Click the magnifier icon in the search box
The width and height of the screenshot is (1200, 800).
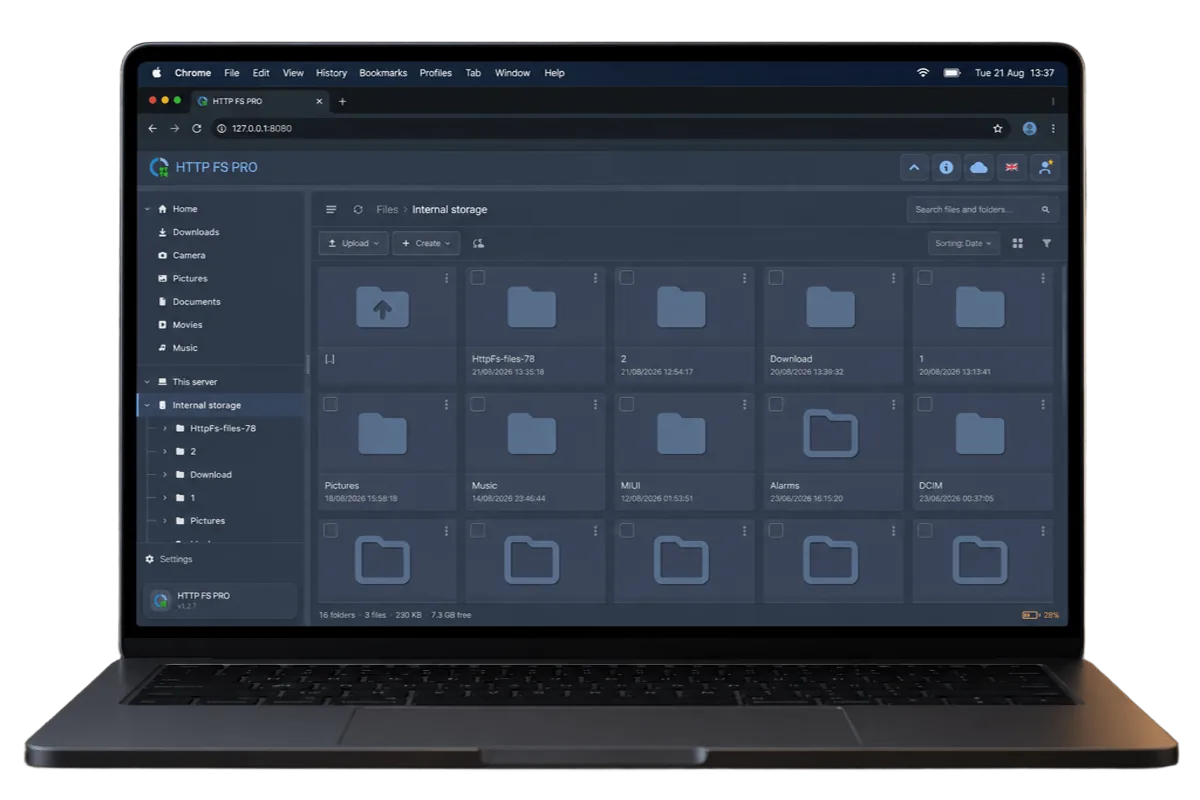pyautogui.click(x=1045, y=210)
